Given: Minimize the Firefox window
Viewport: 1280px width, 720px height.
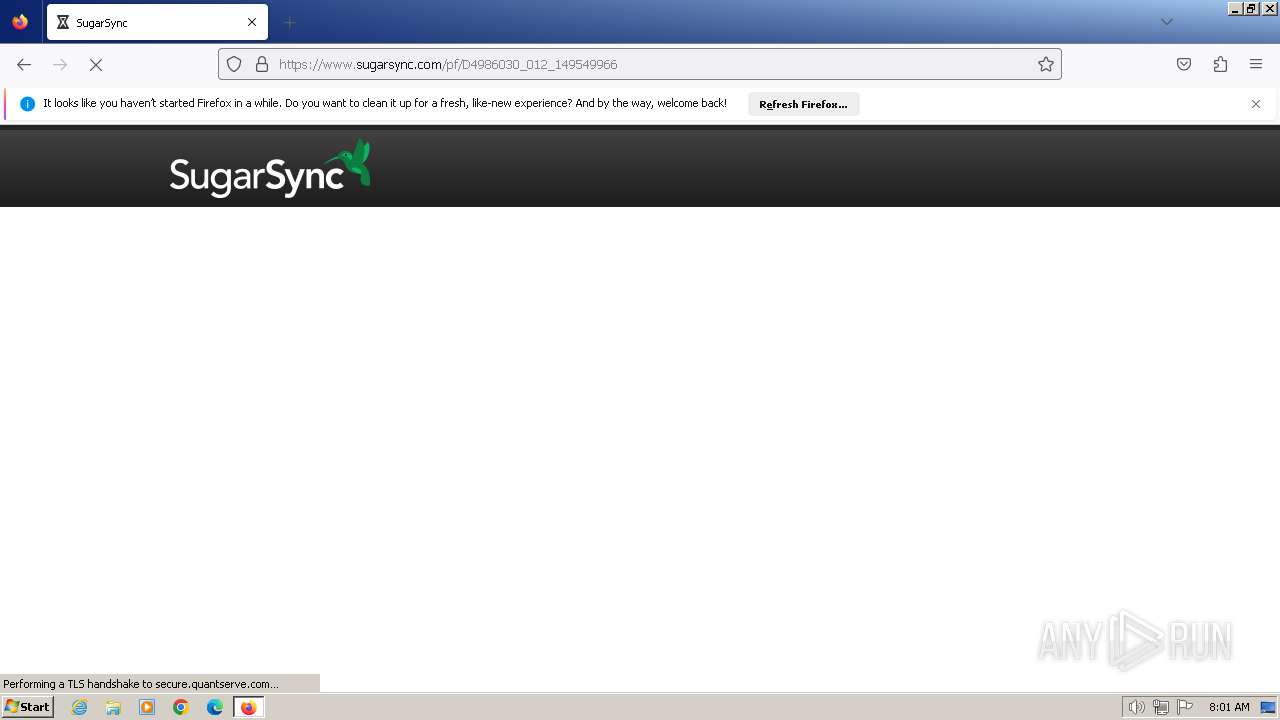Looking at the screenshot, I should (1235, 8).
